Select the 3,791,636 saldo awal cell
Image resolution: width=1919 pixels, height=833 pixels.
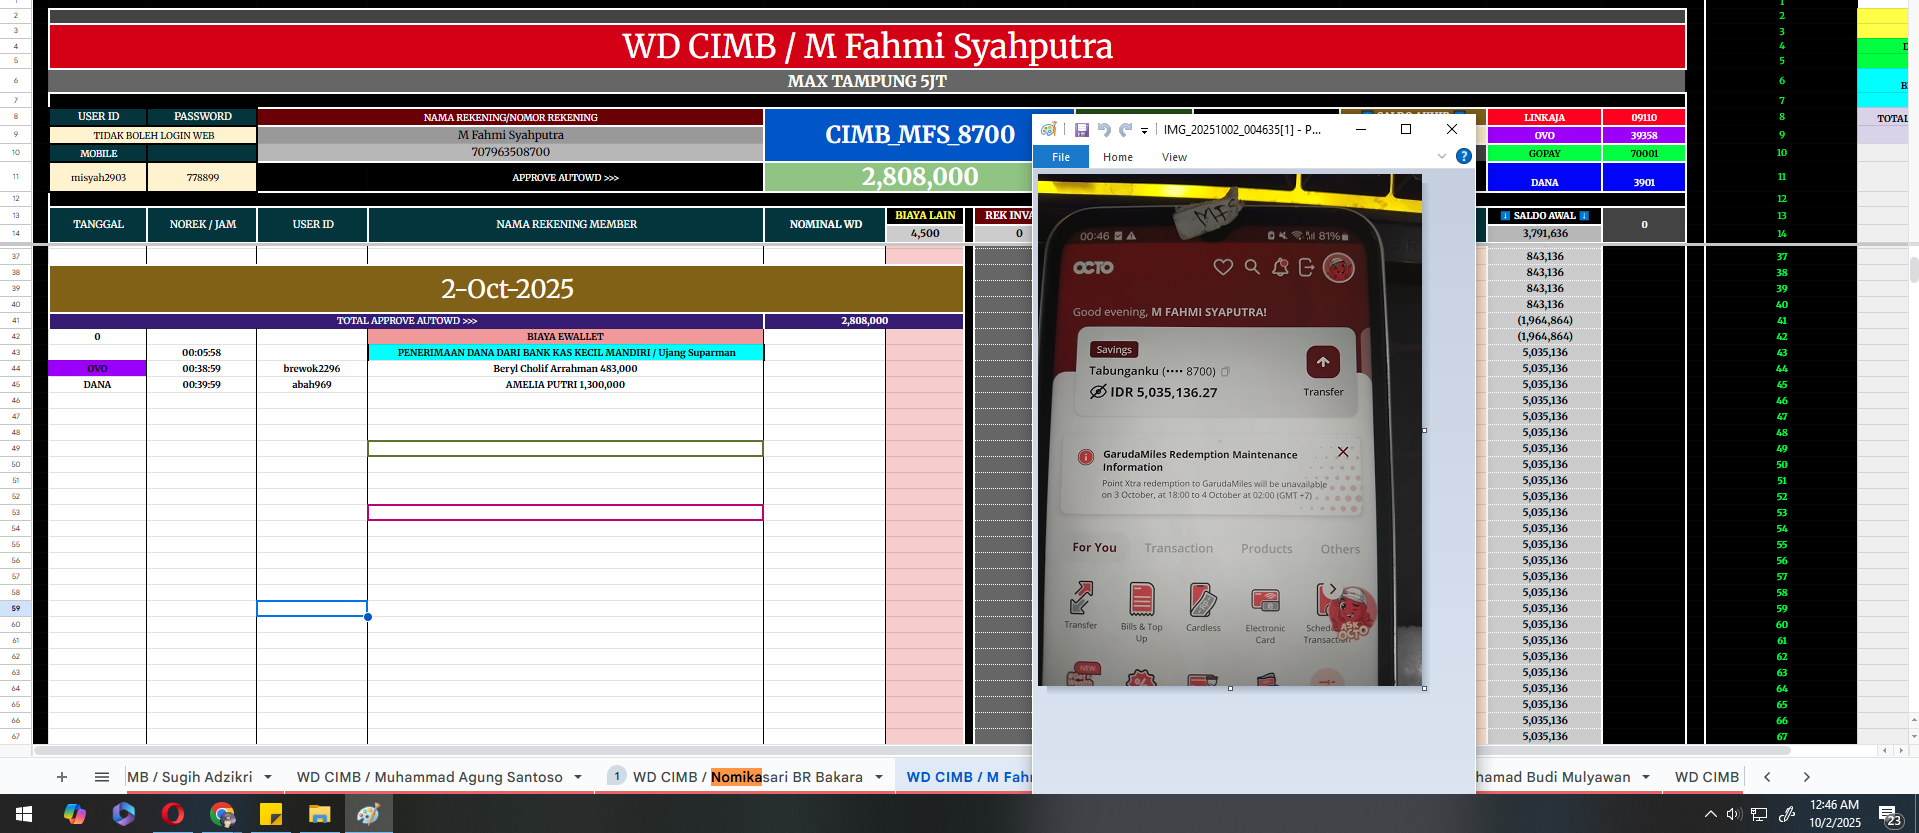(1544, 234)
